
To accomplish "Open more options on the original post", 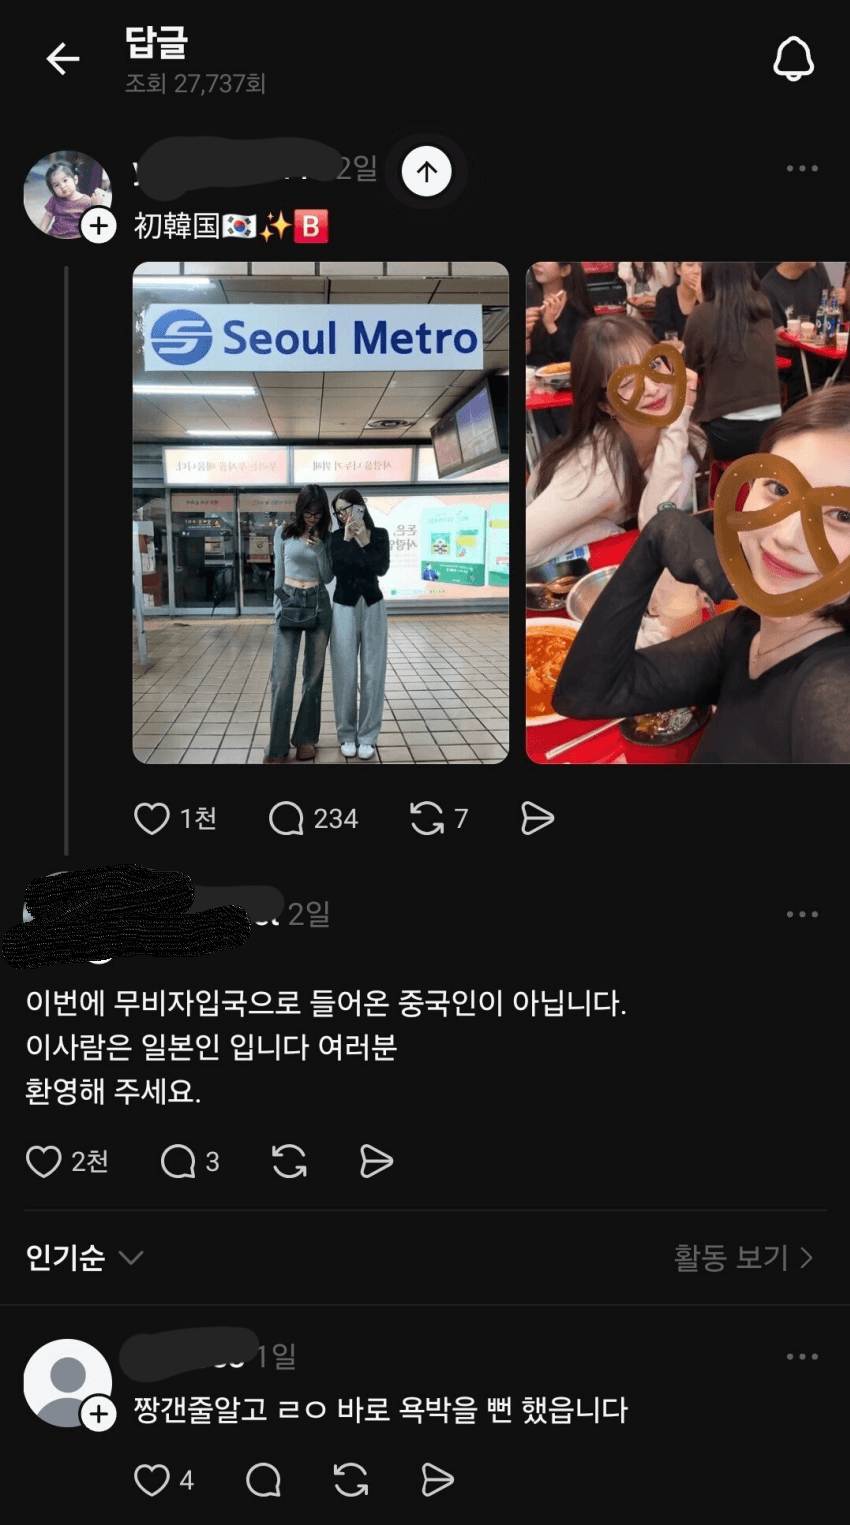I will coord(802,169).
